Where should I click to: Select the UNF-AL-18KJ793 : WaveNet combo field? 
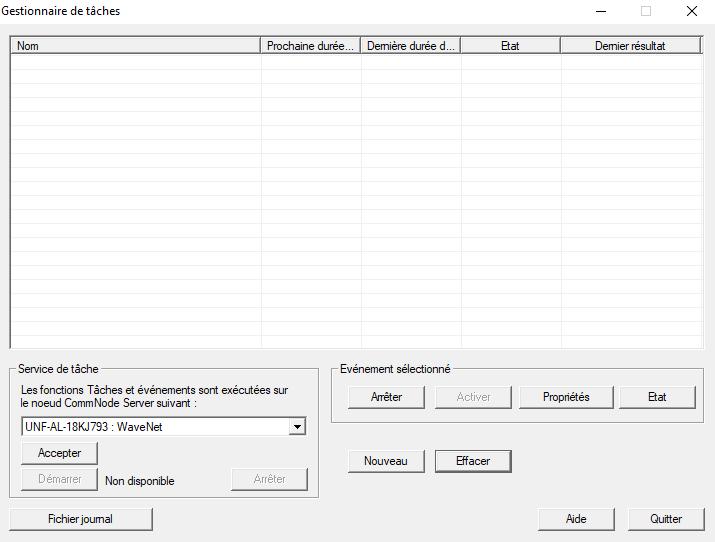click(154, 427)
